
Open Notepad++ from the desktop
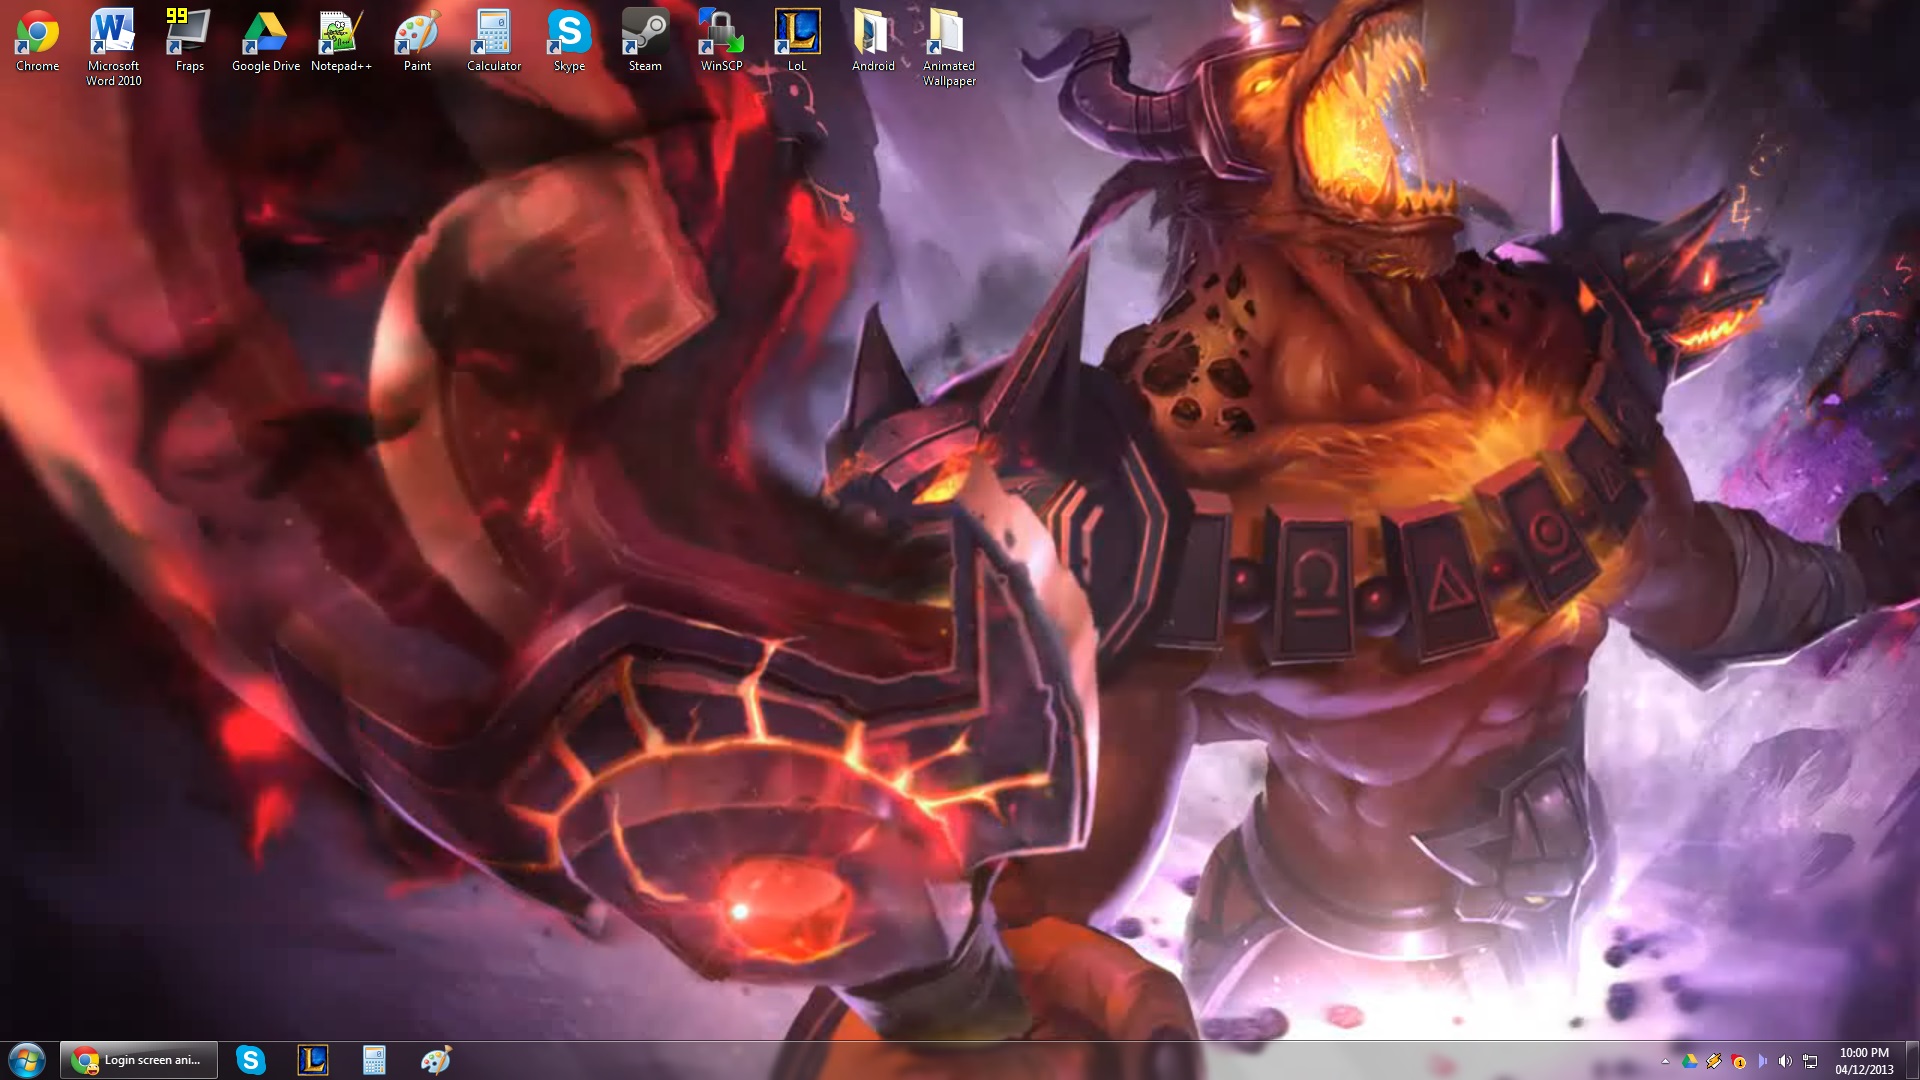click(x=341, y=30)
